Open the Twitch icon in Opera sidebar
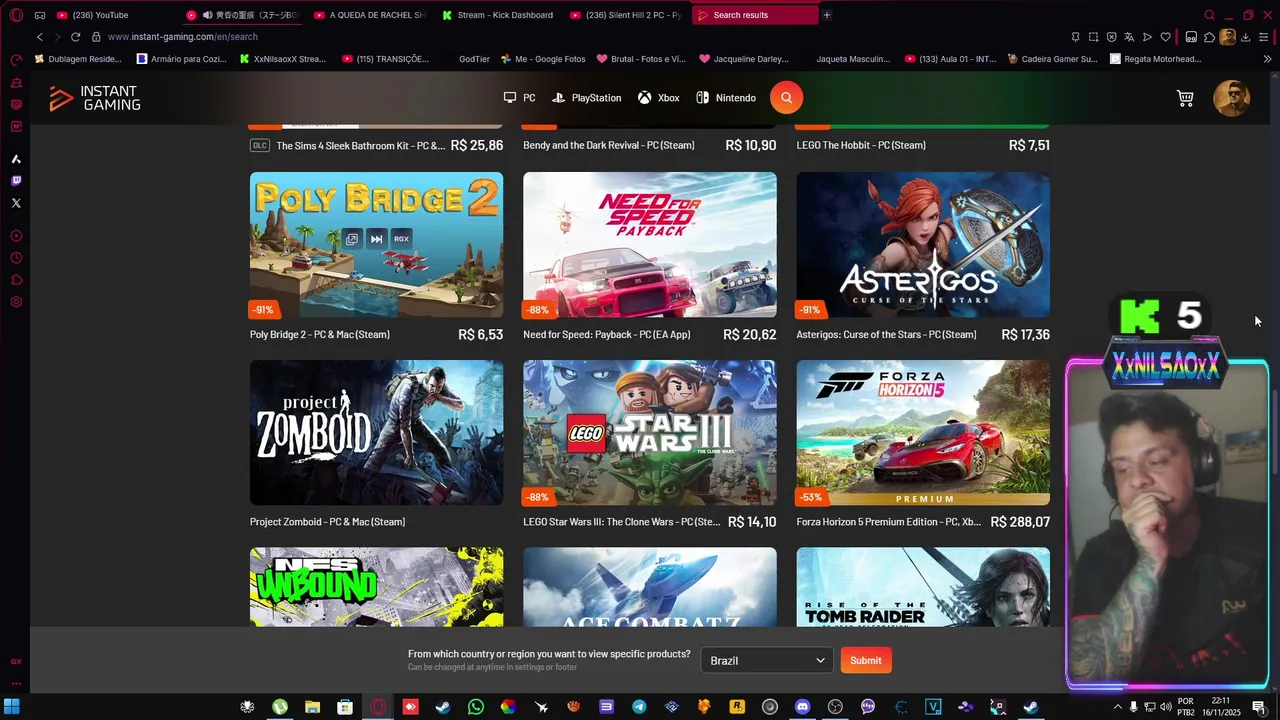The image size is (1280, 720). (16, 181)
